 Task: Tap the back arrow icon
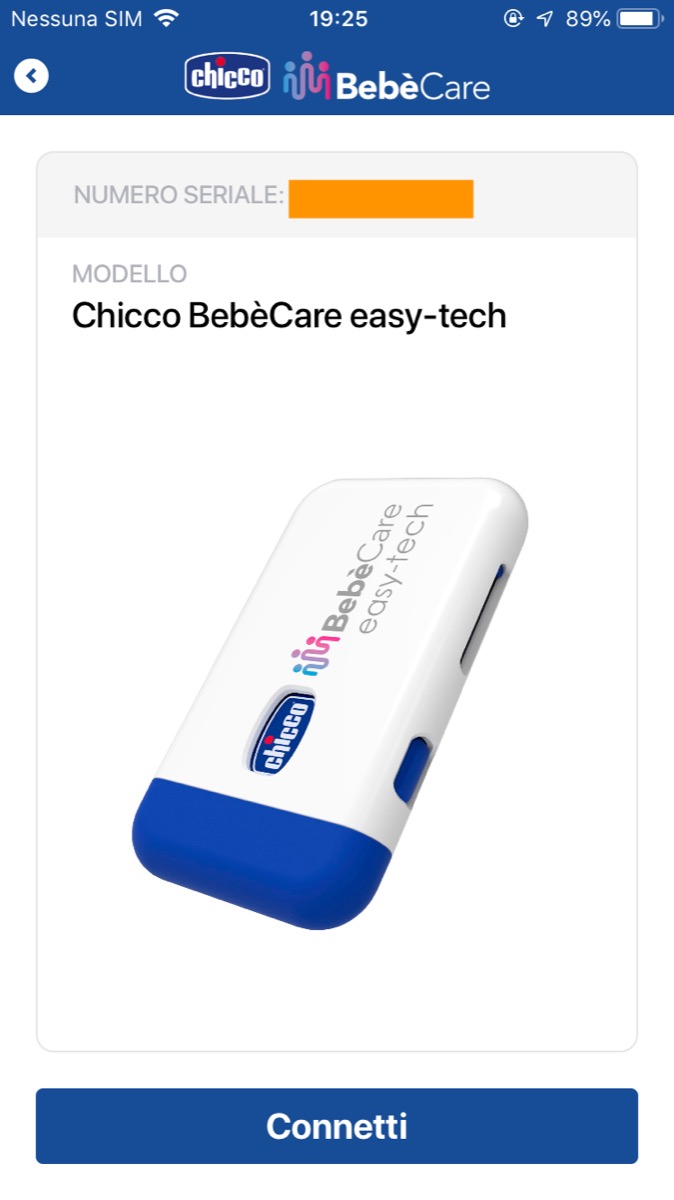pyautogui.click(x=31, y=75)
